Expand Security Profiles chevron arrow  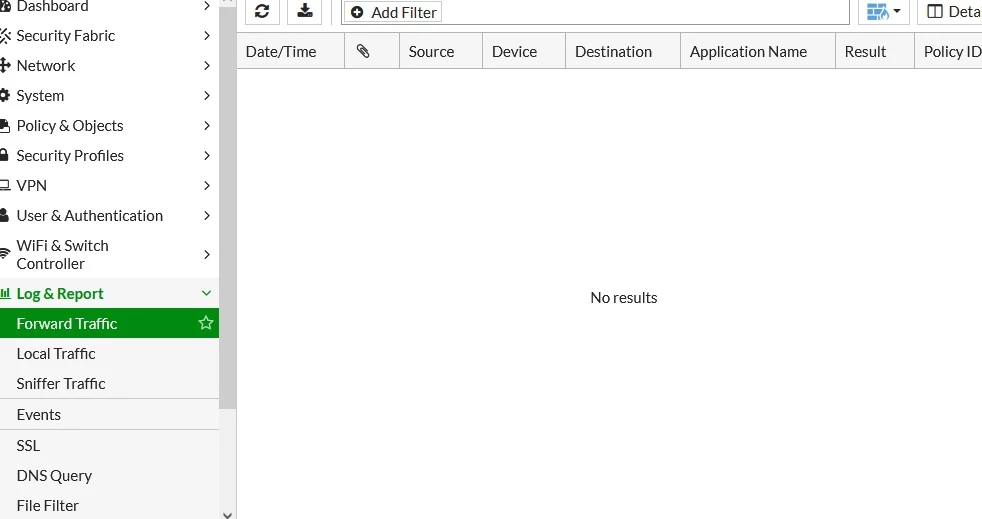(207, 156)
